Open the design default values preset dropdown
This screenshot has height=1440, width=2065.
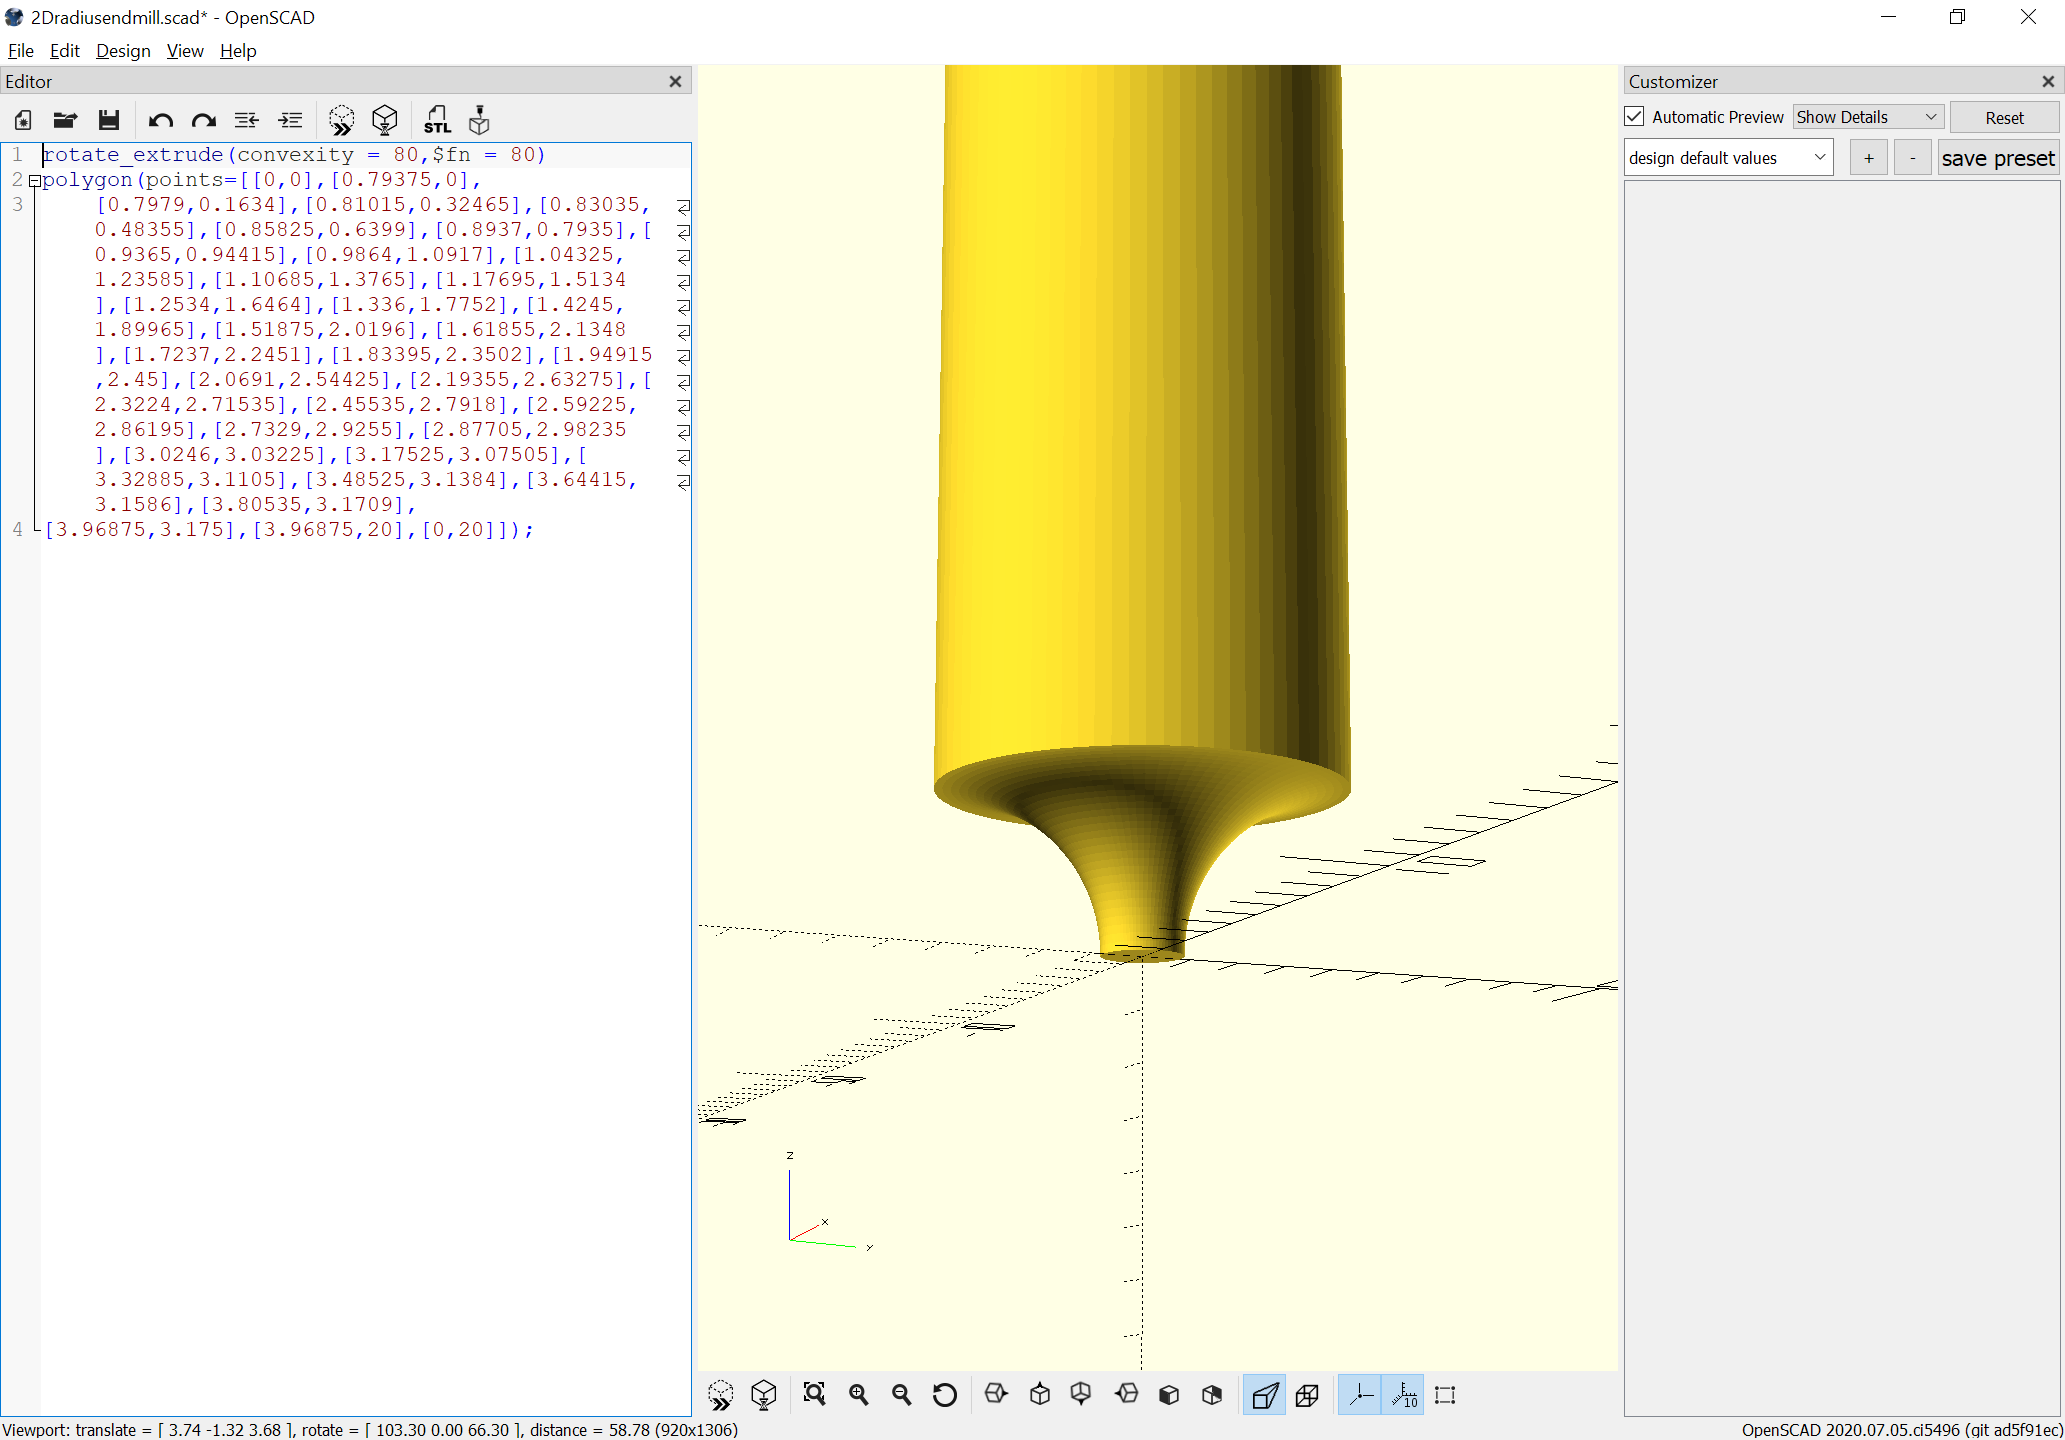coord(1728,158)
